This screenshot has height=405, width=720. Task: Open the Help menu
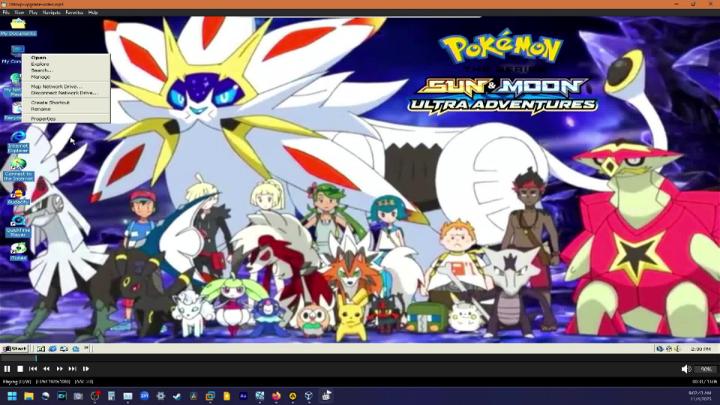[93, 13]
